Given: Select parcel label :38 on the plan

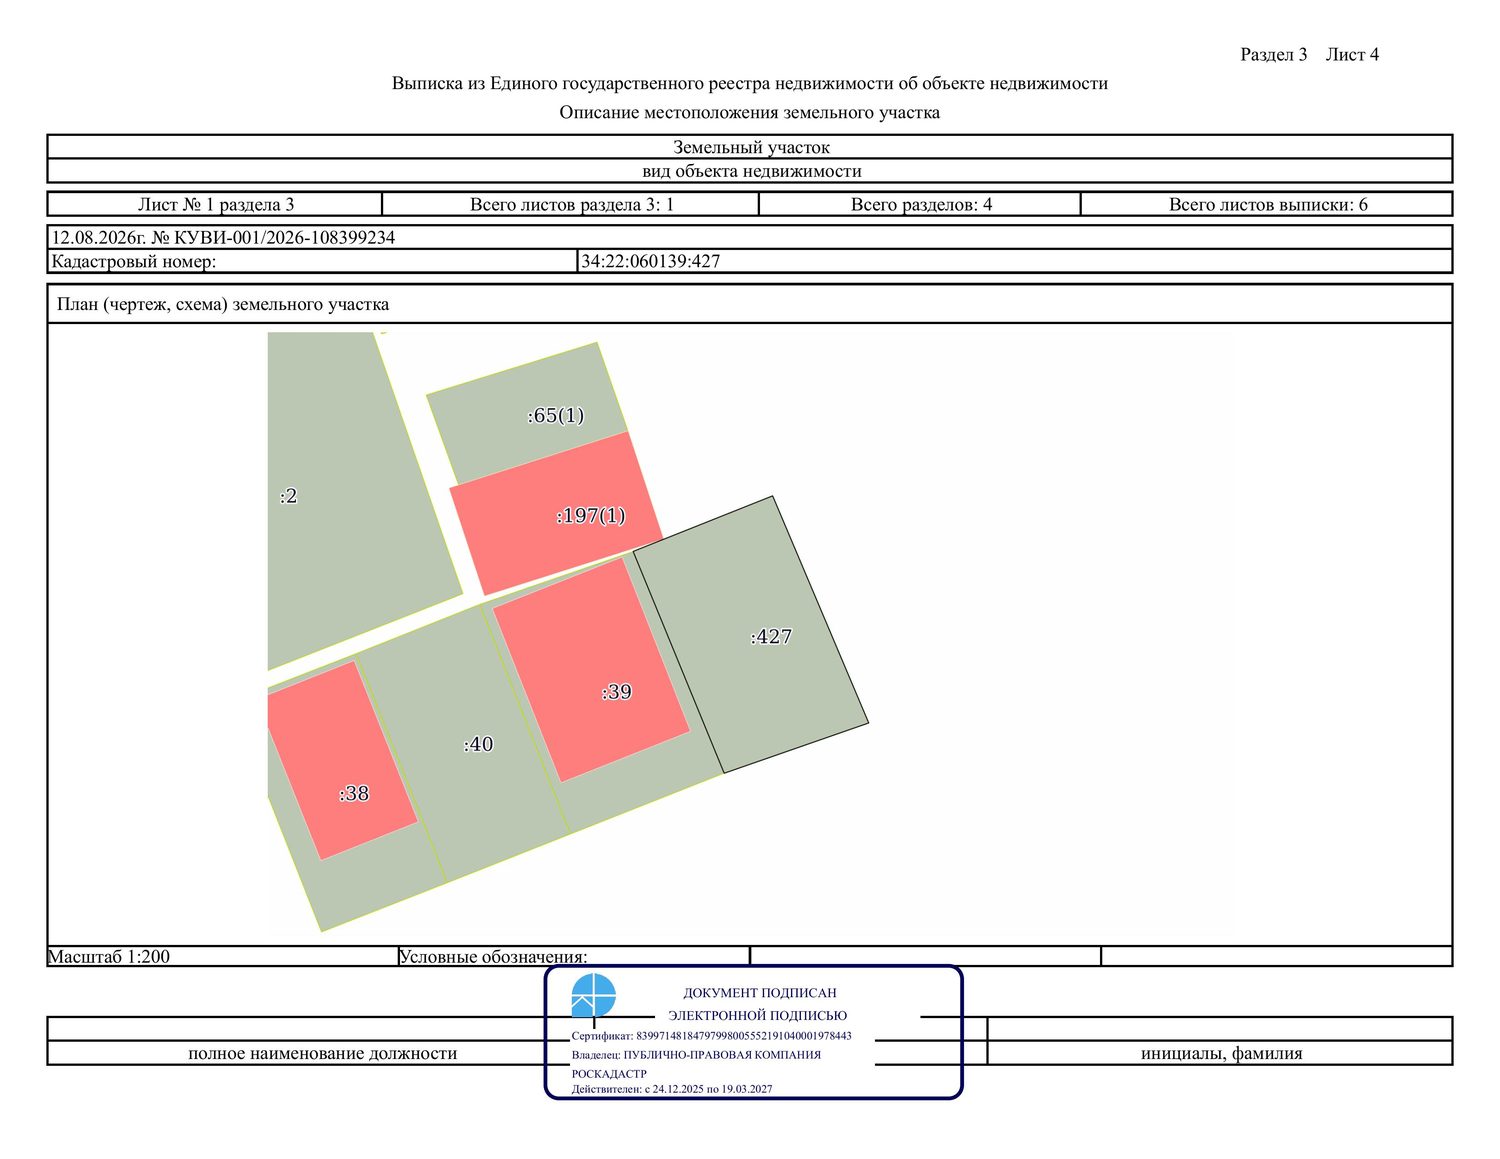Looking at the screenshot, I should pyautogui.click(x=354, y=794).
